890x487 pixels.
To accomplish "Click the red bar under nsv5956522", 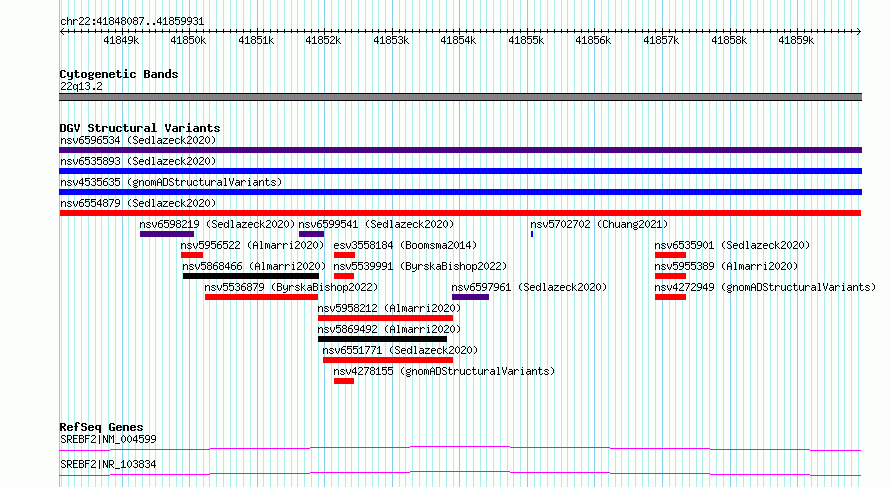I will [192, 255].
